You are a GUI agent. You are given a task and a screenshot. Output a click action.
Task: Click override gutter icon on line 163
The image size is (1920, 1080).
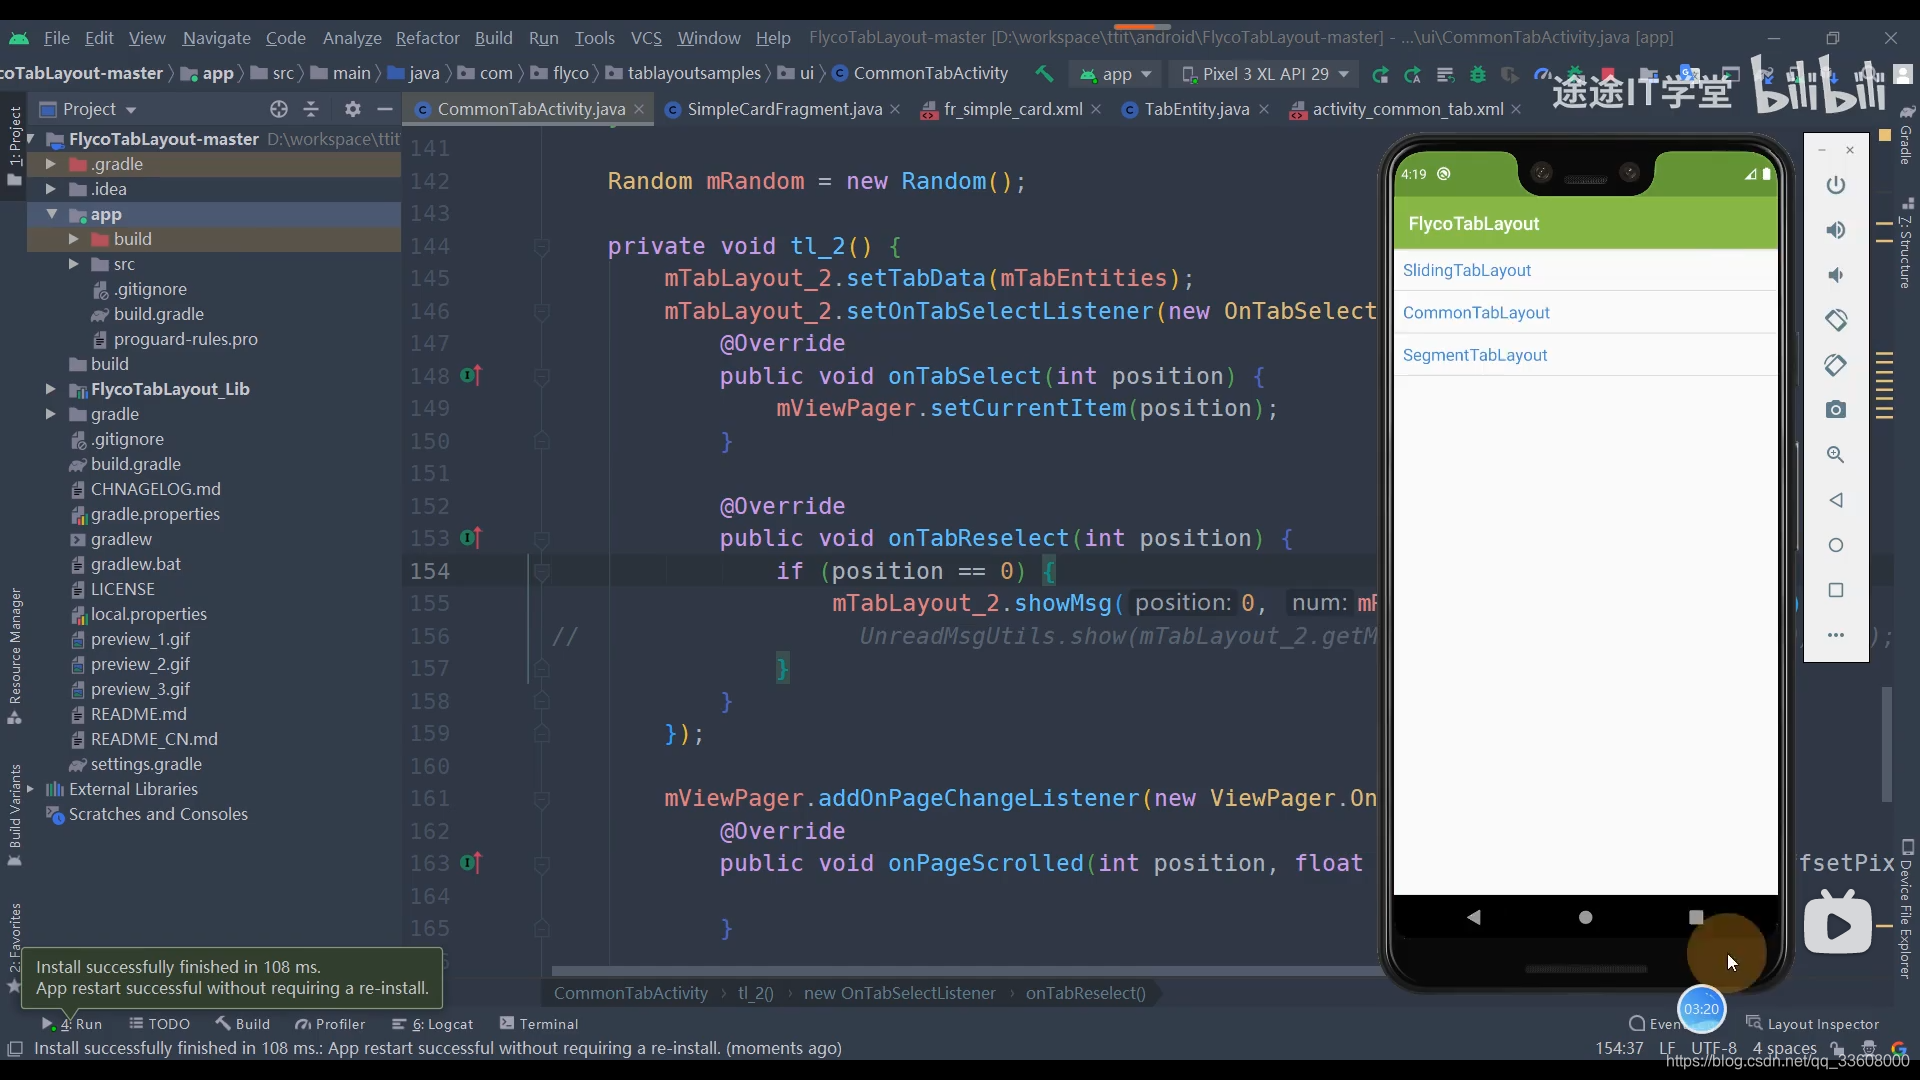(471, 863)
